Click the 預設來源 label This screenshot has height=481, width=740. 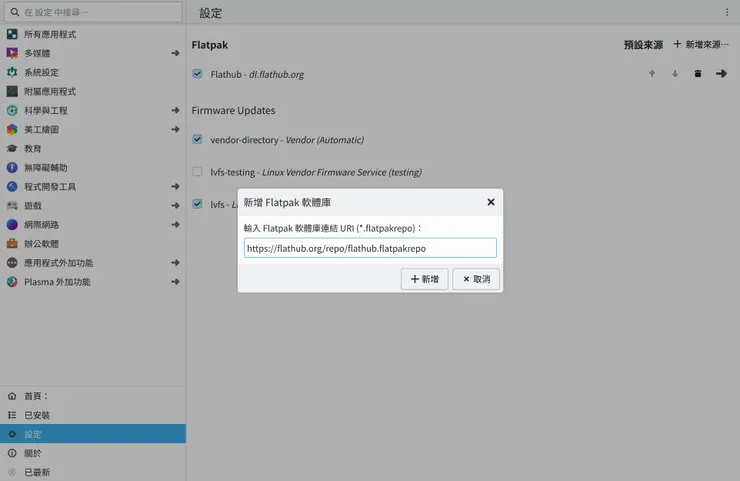643,45
